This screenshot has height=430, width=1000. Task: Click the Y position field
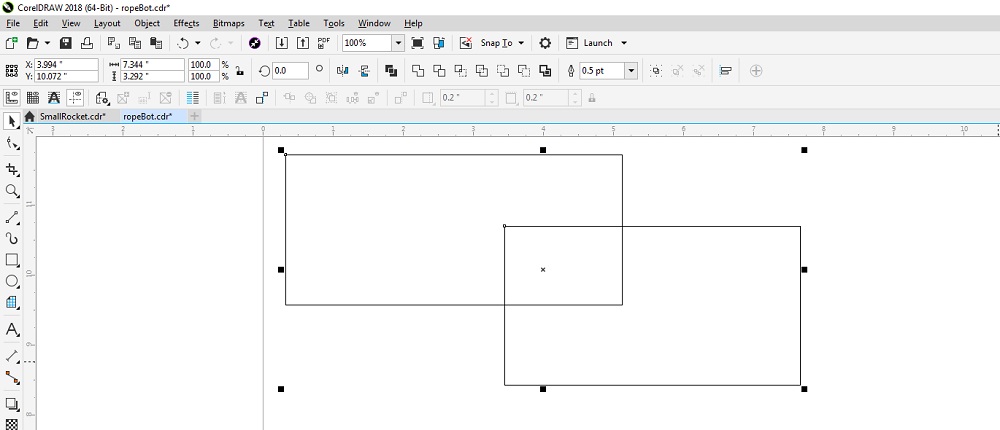tap(67, 77)
